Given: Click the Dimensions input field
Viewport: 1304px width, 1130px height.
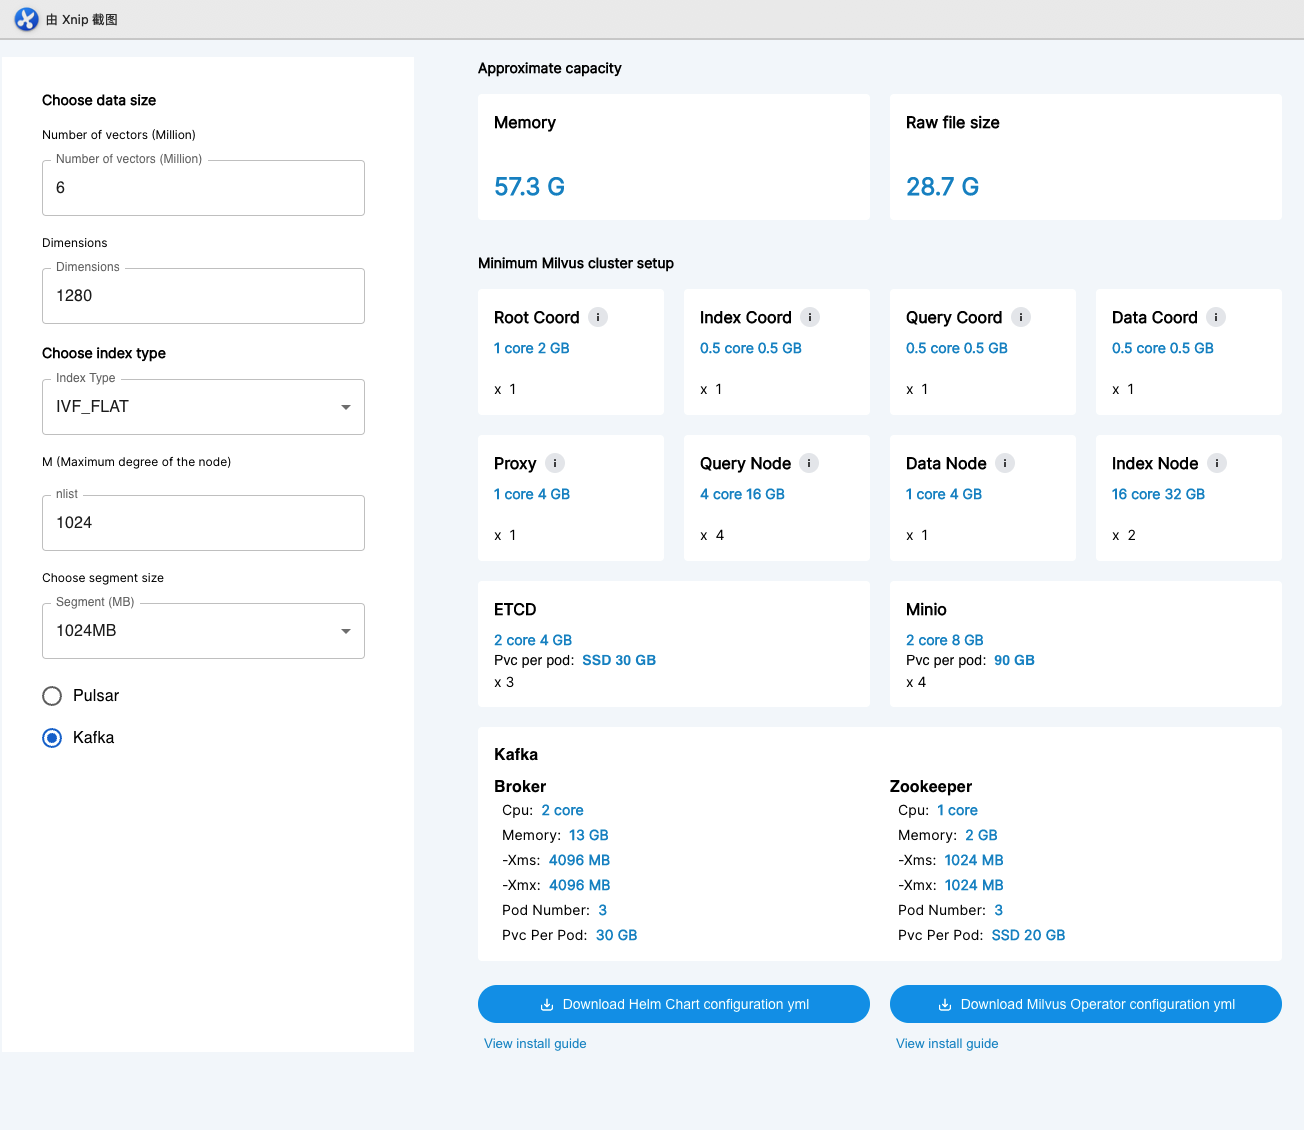Looking at the screenshot, I should 203,296.
